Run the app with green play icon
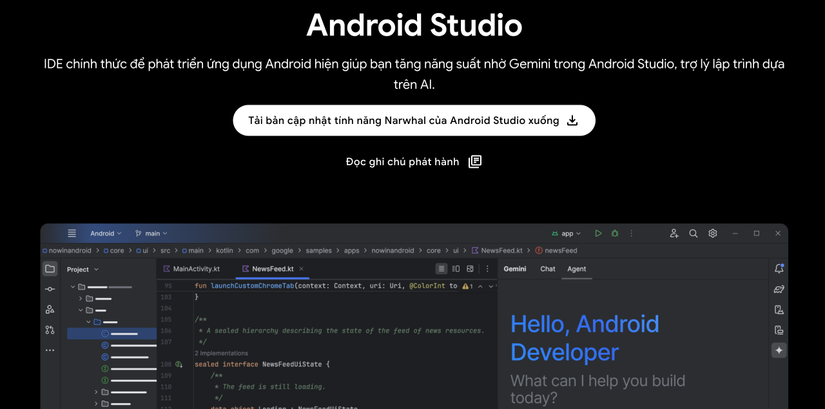Screen dimensions: 825x409 tap(598, 233)
